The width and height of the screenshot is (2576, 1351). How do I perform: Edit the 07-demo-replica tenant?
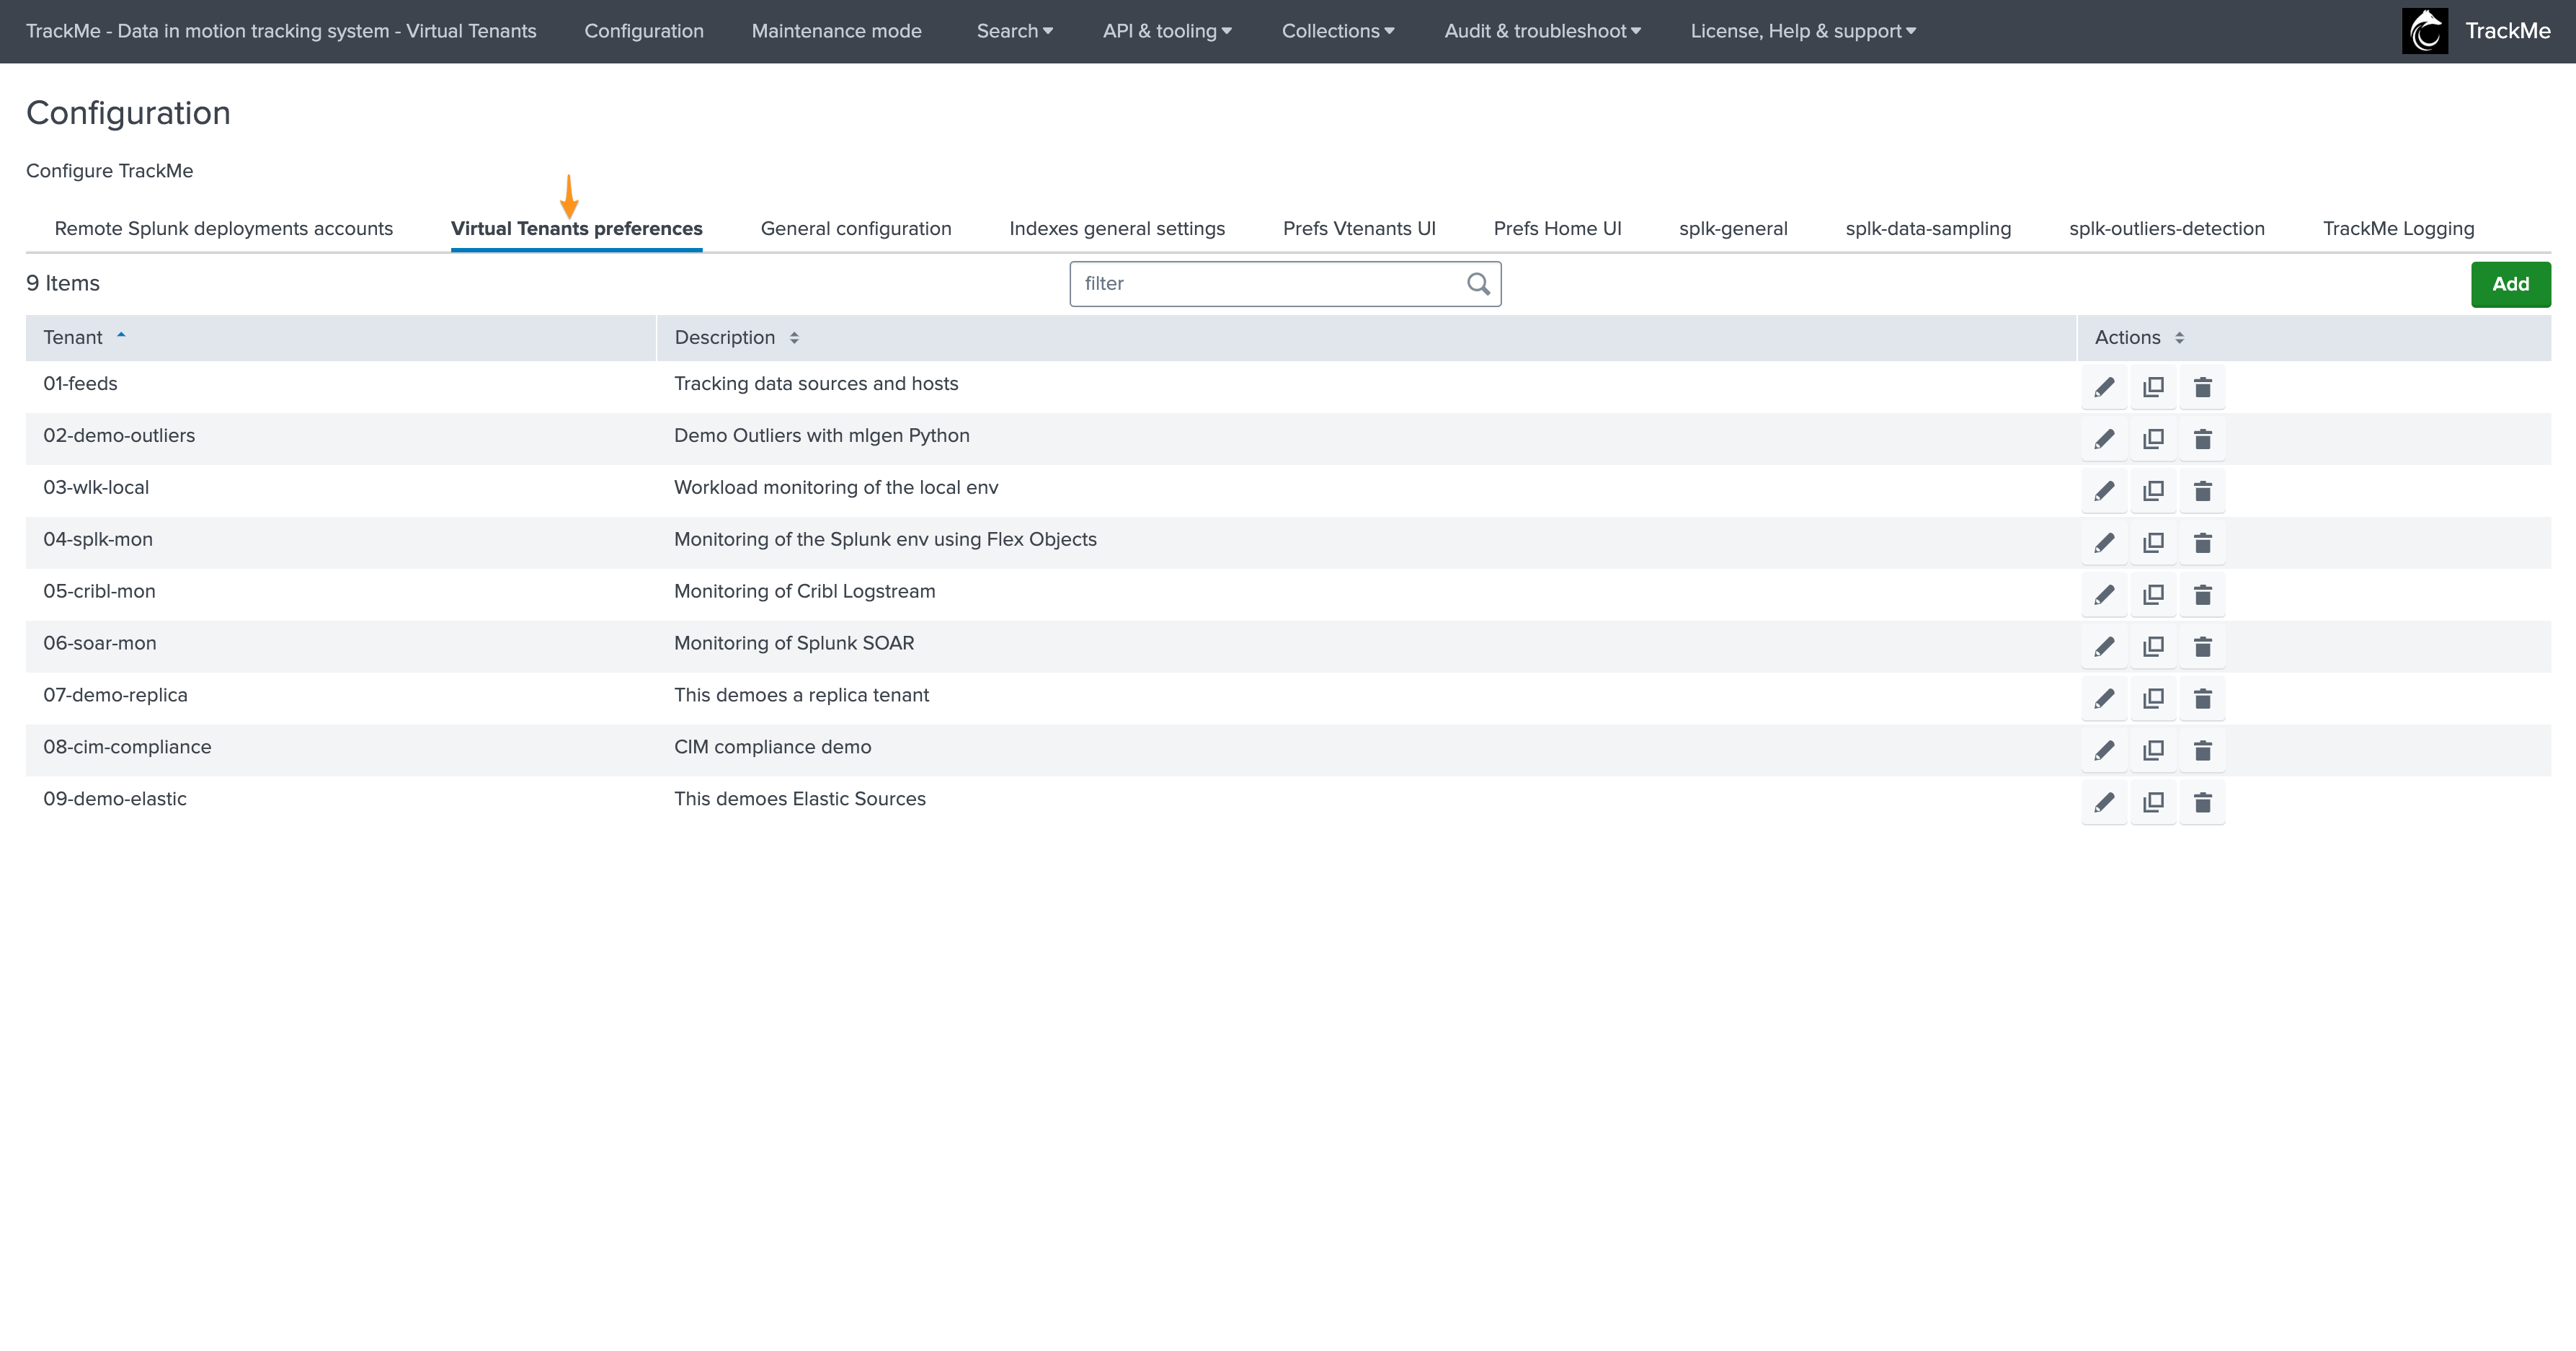[x=2104, y=699]
